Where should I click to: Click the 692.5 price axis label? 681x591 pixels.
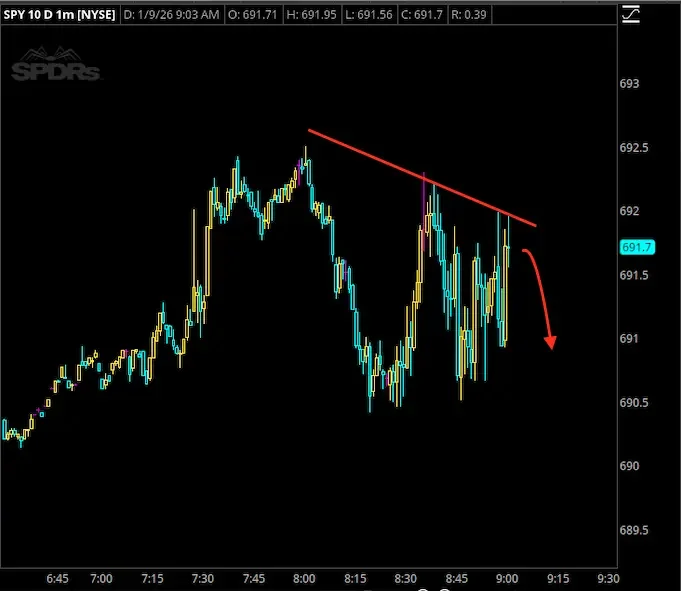pos(634,148)
